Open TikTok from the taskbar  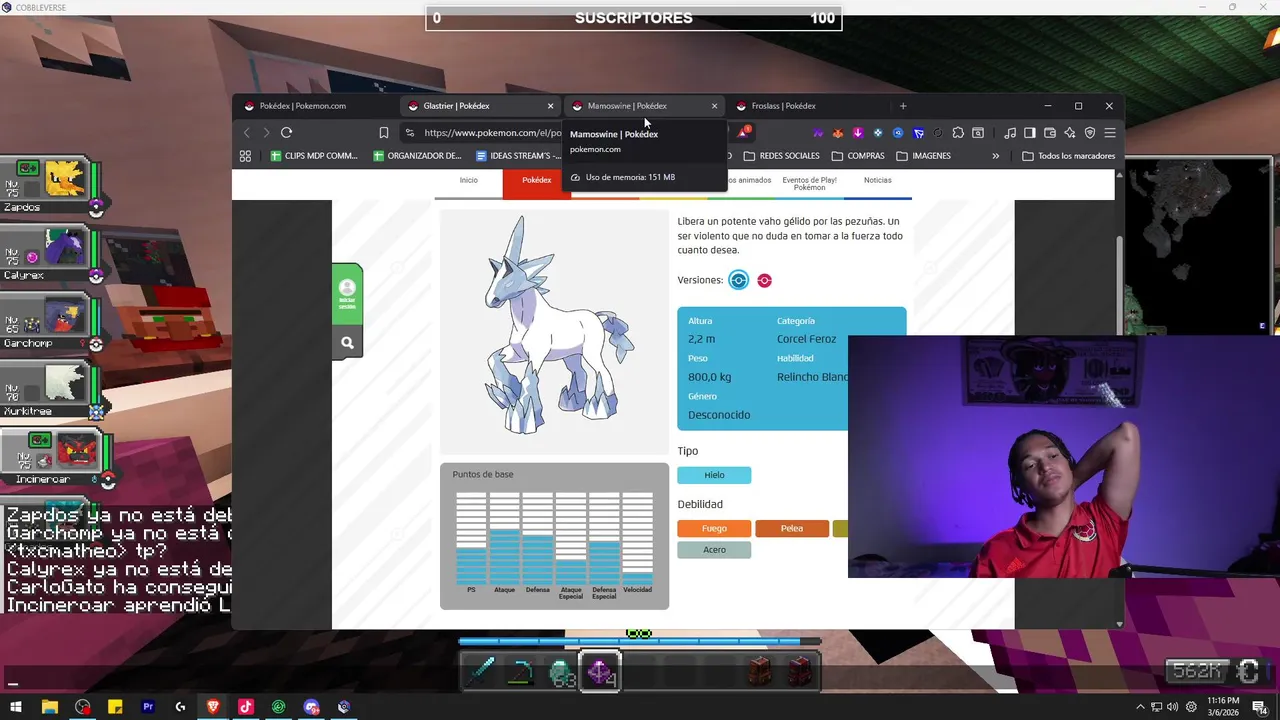click(246, 707)
